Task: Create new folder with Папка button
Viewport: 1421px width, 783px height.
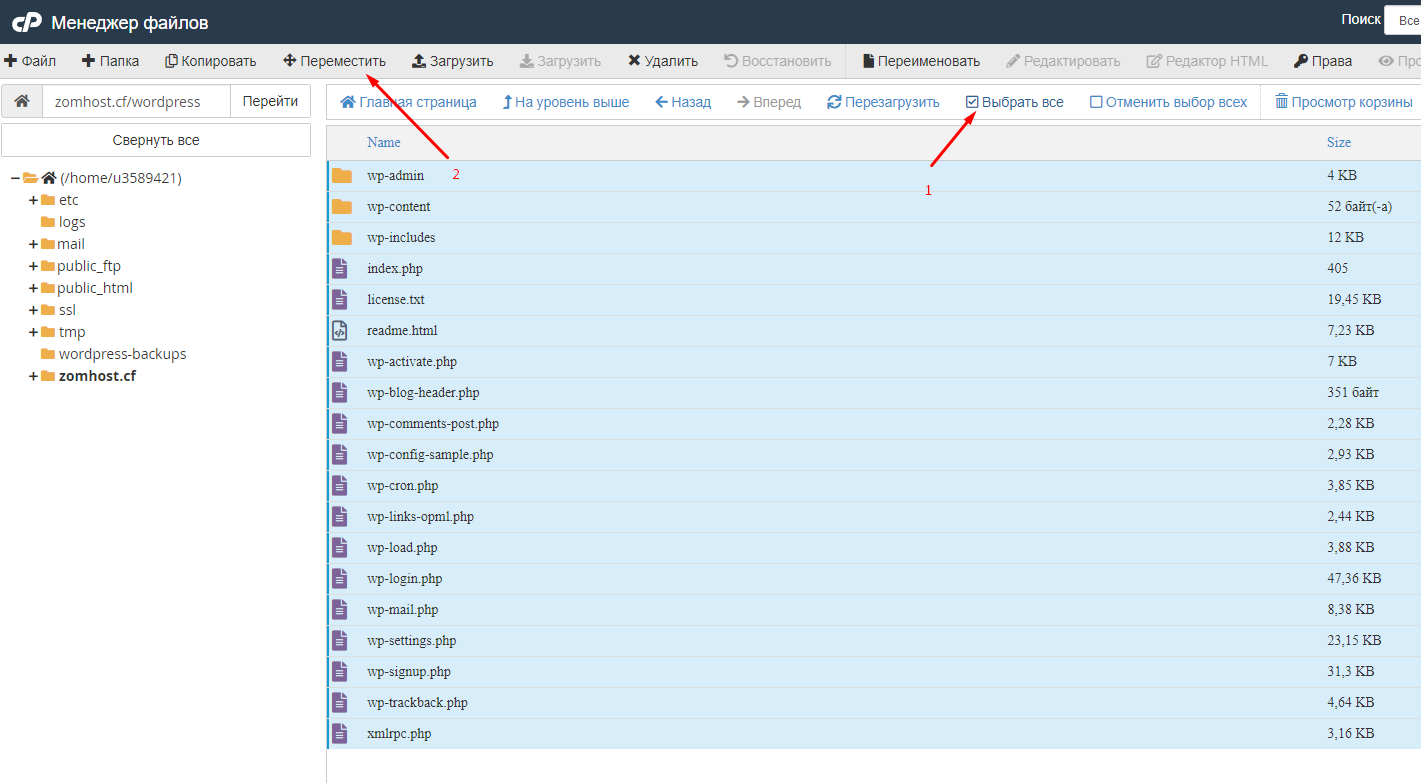Action: pos(110,61)
